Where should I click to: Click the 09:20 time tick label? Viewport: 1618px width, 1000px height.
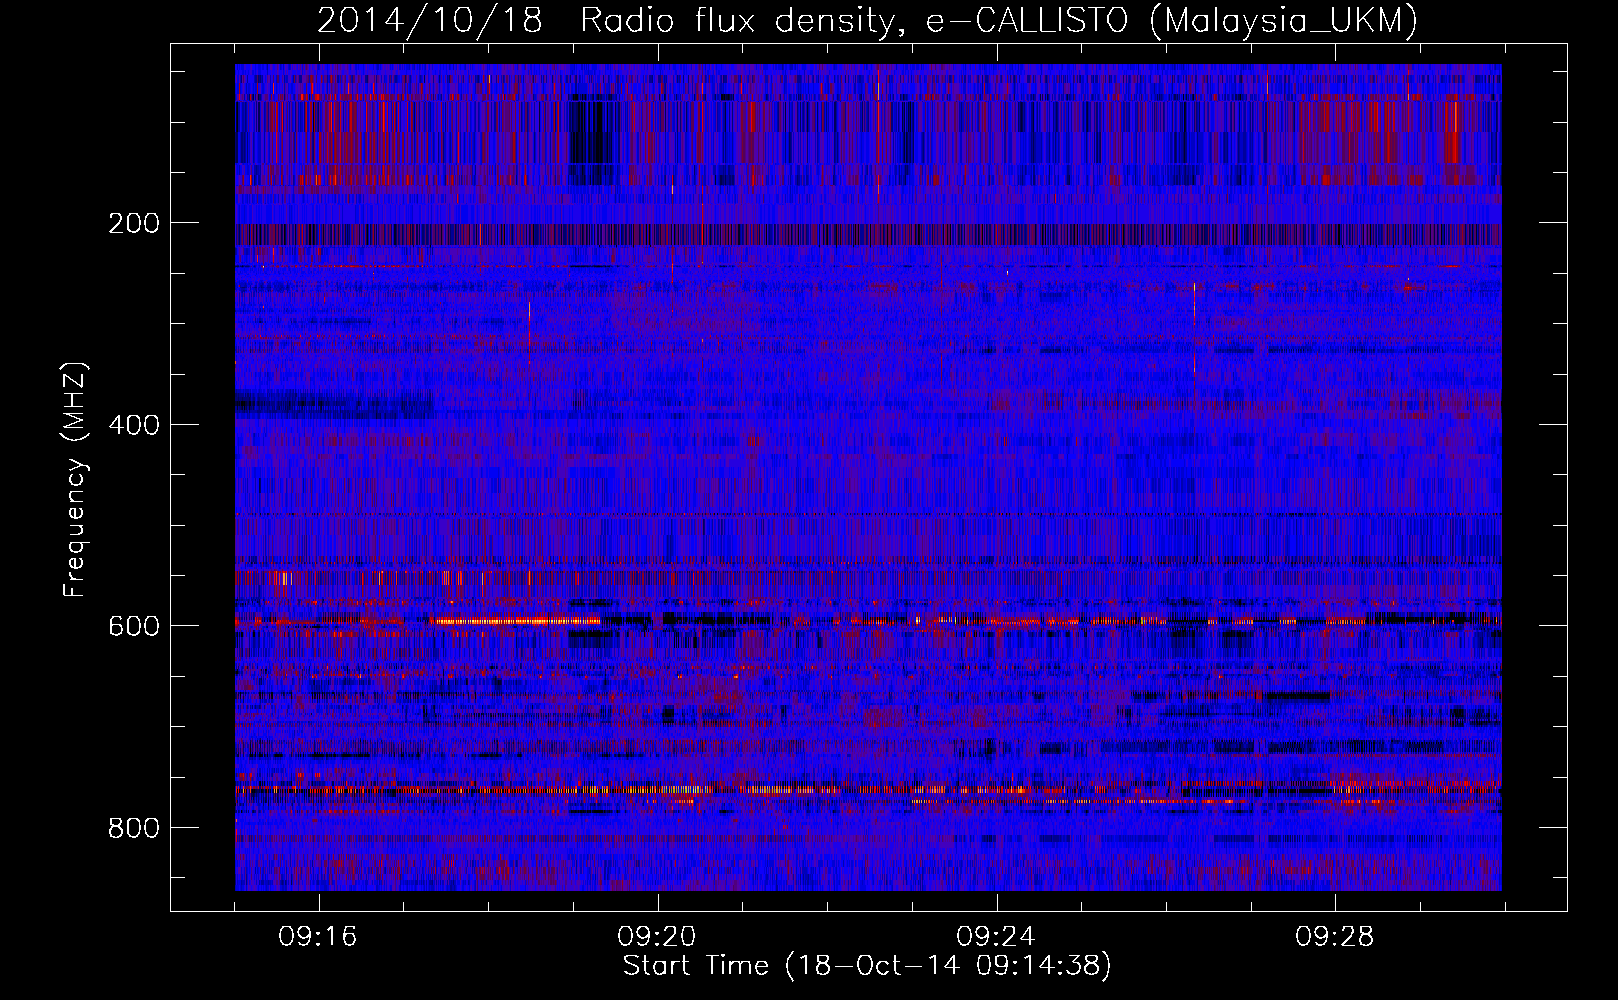[657, 937]
